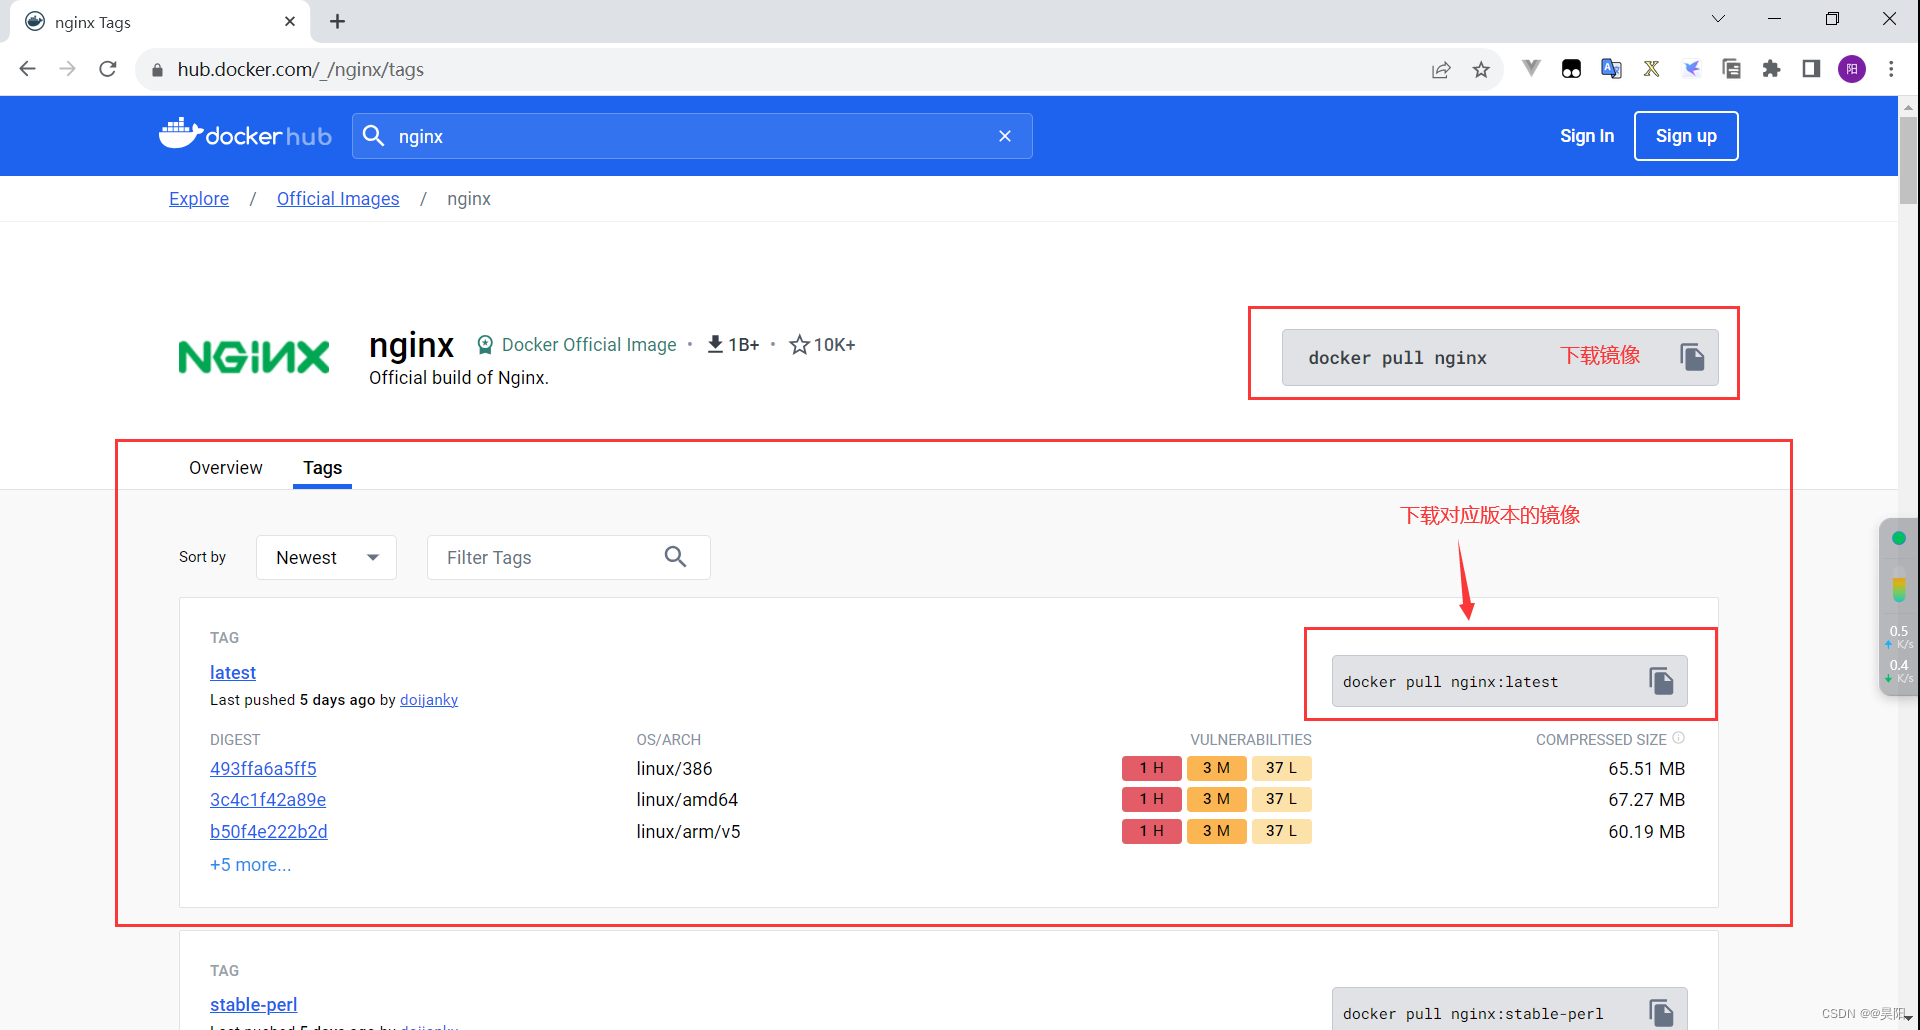Share this page via the share icon

coord(1441,69)
